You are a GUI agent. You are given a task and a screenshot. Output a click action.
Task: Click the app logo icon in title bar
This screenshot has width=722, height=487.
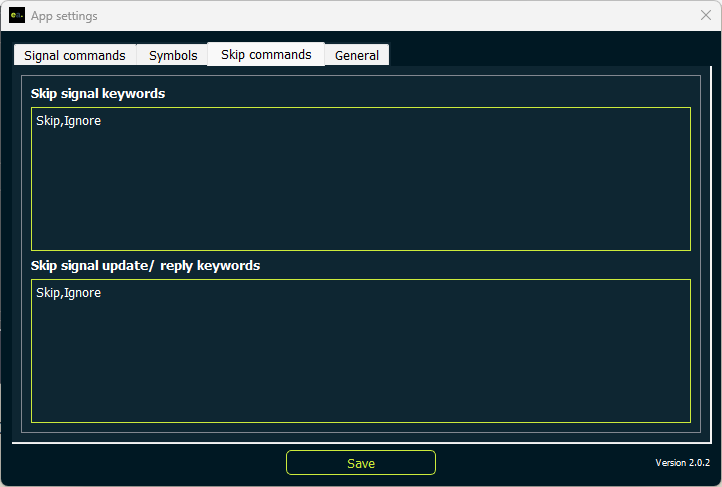(17, 15)
